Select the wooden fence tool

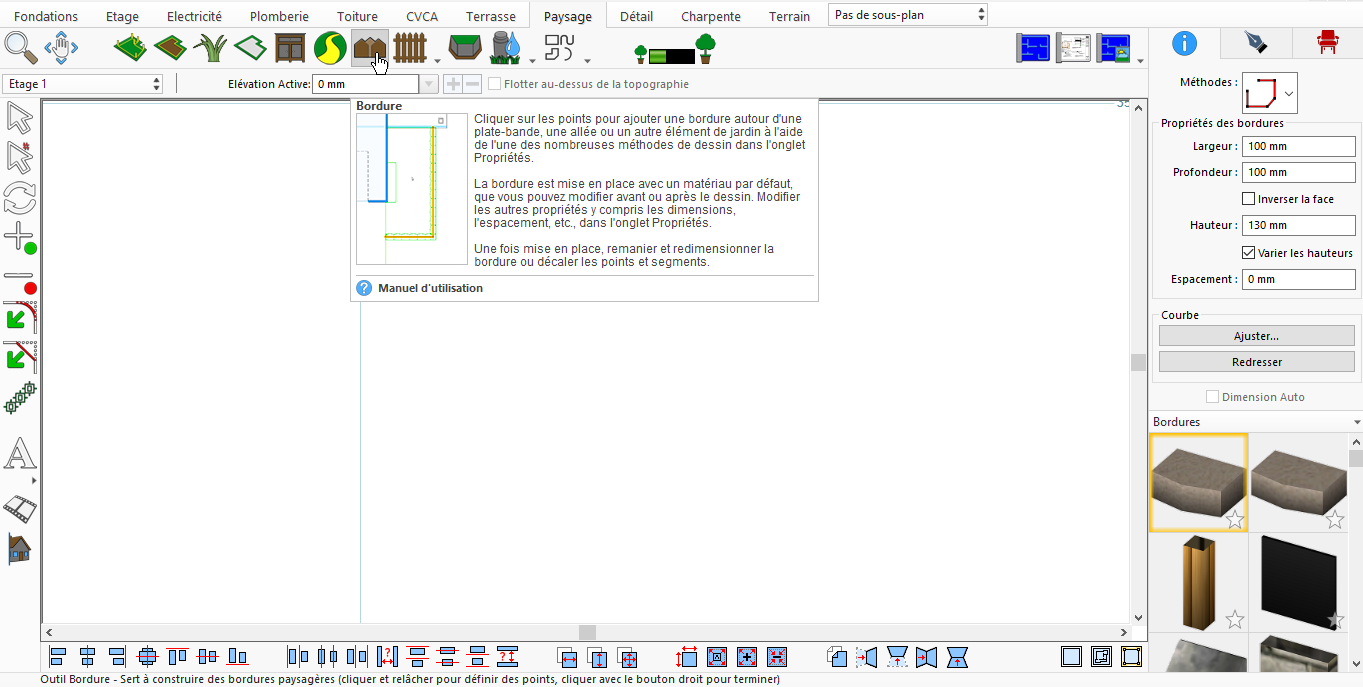click(410, 47)
